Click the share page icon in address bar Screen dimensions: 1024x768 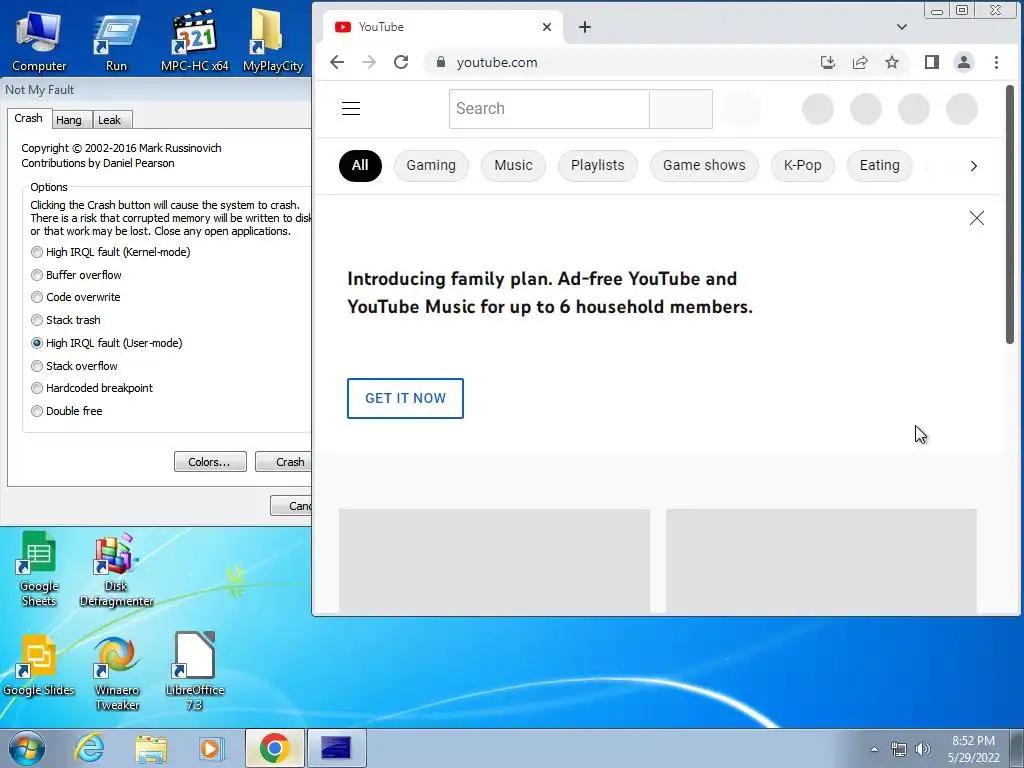pos(860,62)
